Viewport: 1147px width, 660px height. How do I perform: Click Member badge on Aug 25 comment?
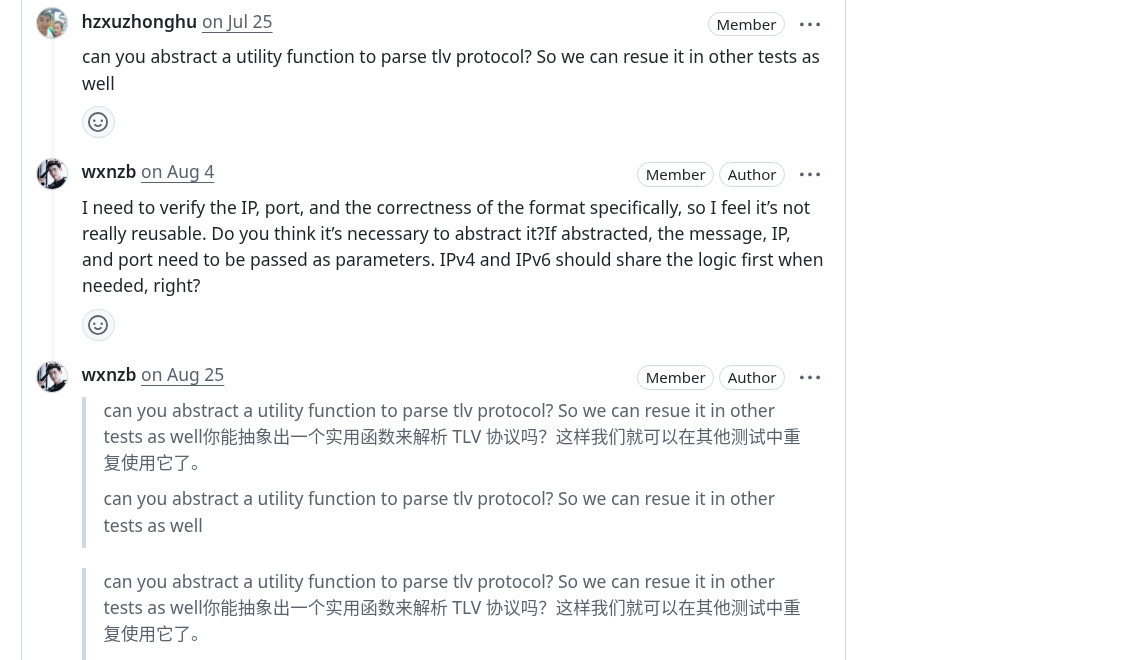pyautogui.click(x=675, y=377)
